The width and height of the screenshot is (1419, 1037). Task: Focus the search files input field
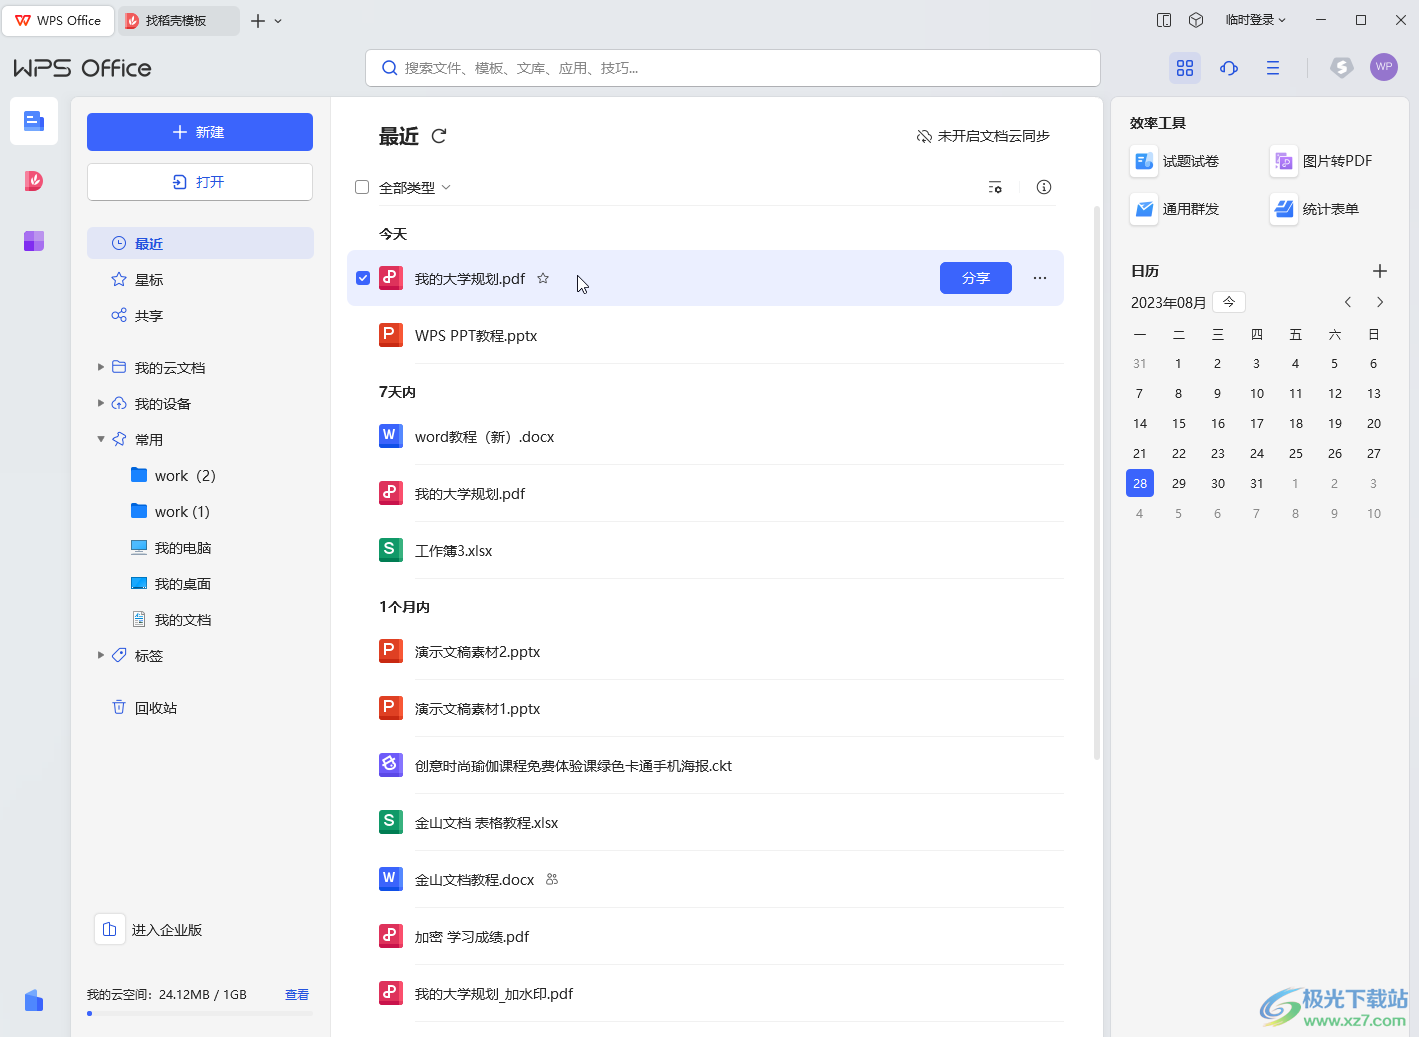click(733, 68)
